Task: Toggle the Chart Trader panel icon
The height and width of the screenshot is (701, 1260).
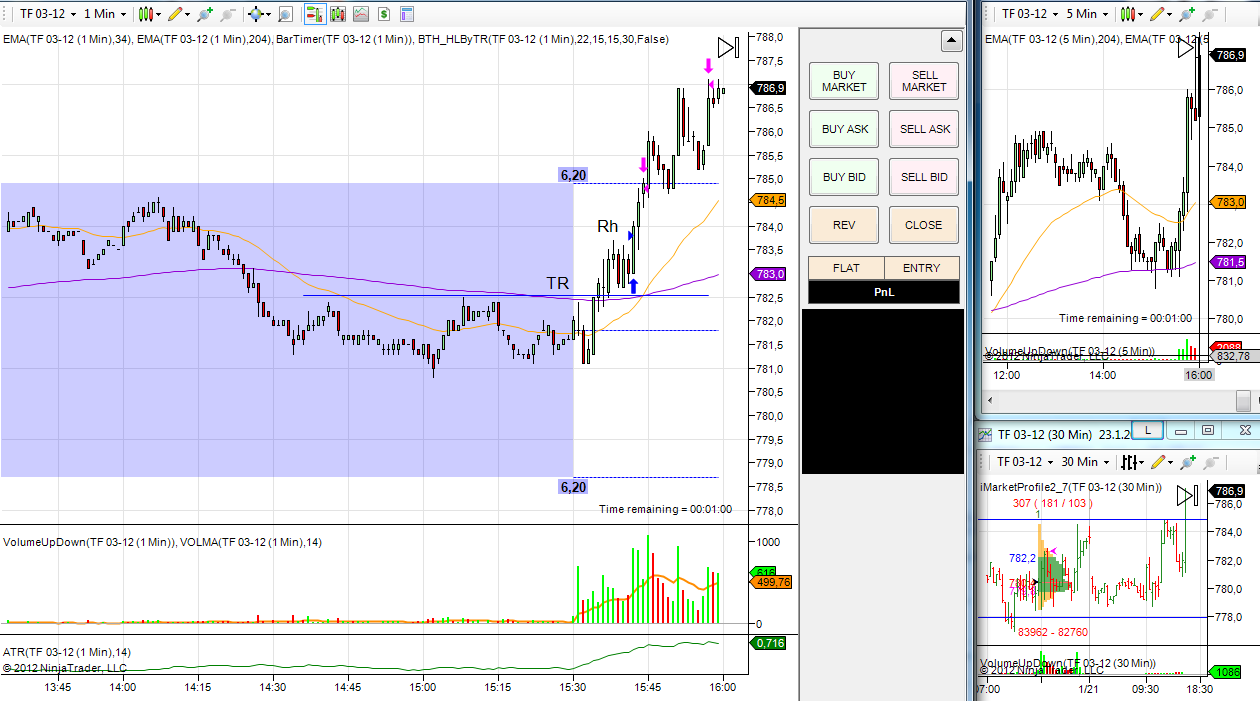Action: click(x=314, y=14)
